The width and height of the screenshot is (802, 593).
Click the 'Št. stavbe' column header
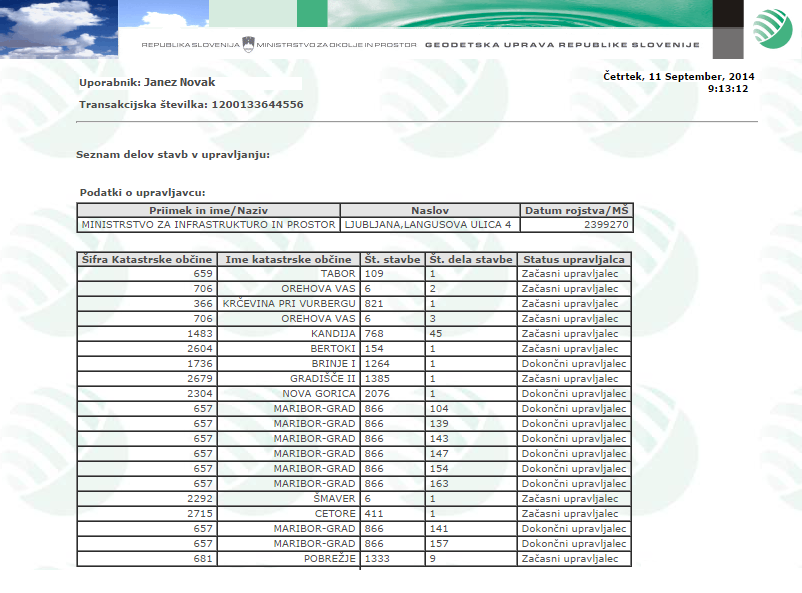click(x=393, y=259)
